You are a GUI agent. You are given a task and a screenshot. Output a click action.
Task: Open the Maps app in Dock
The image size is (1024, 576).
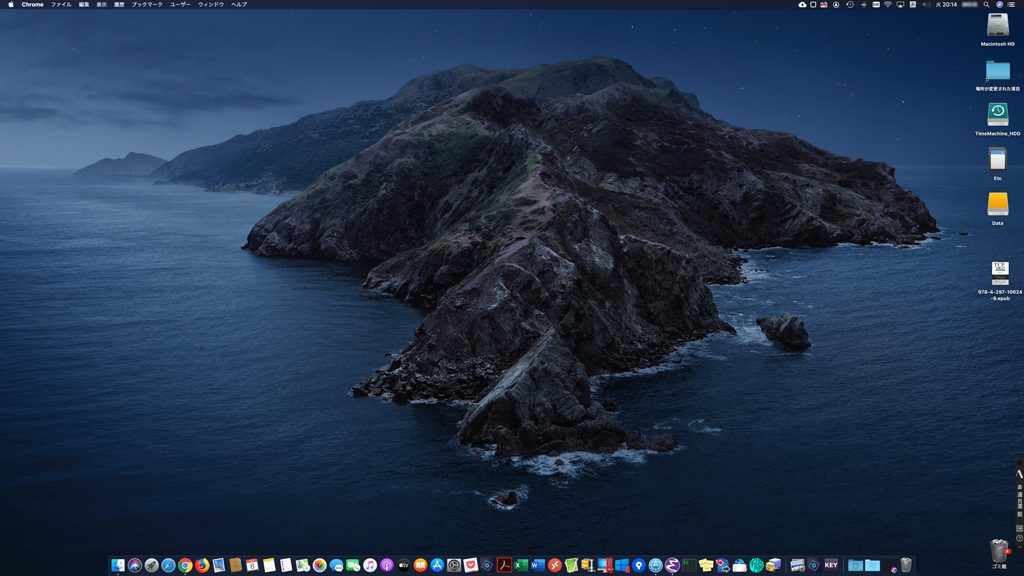302,565
